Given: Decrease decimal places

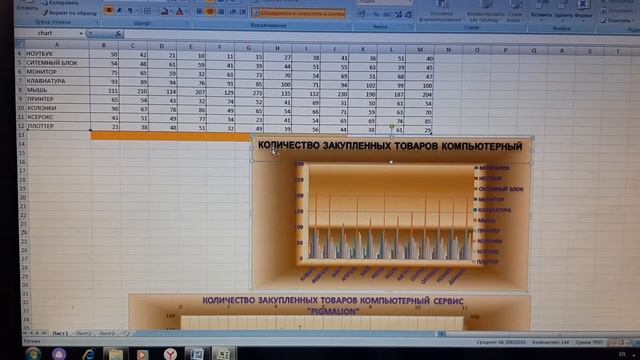Looking at the screenshot, I should pos(408,14).
